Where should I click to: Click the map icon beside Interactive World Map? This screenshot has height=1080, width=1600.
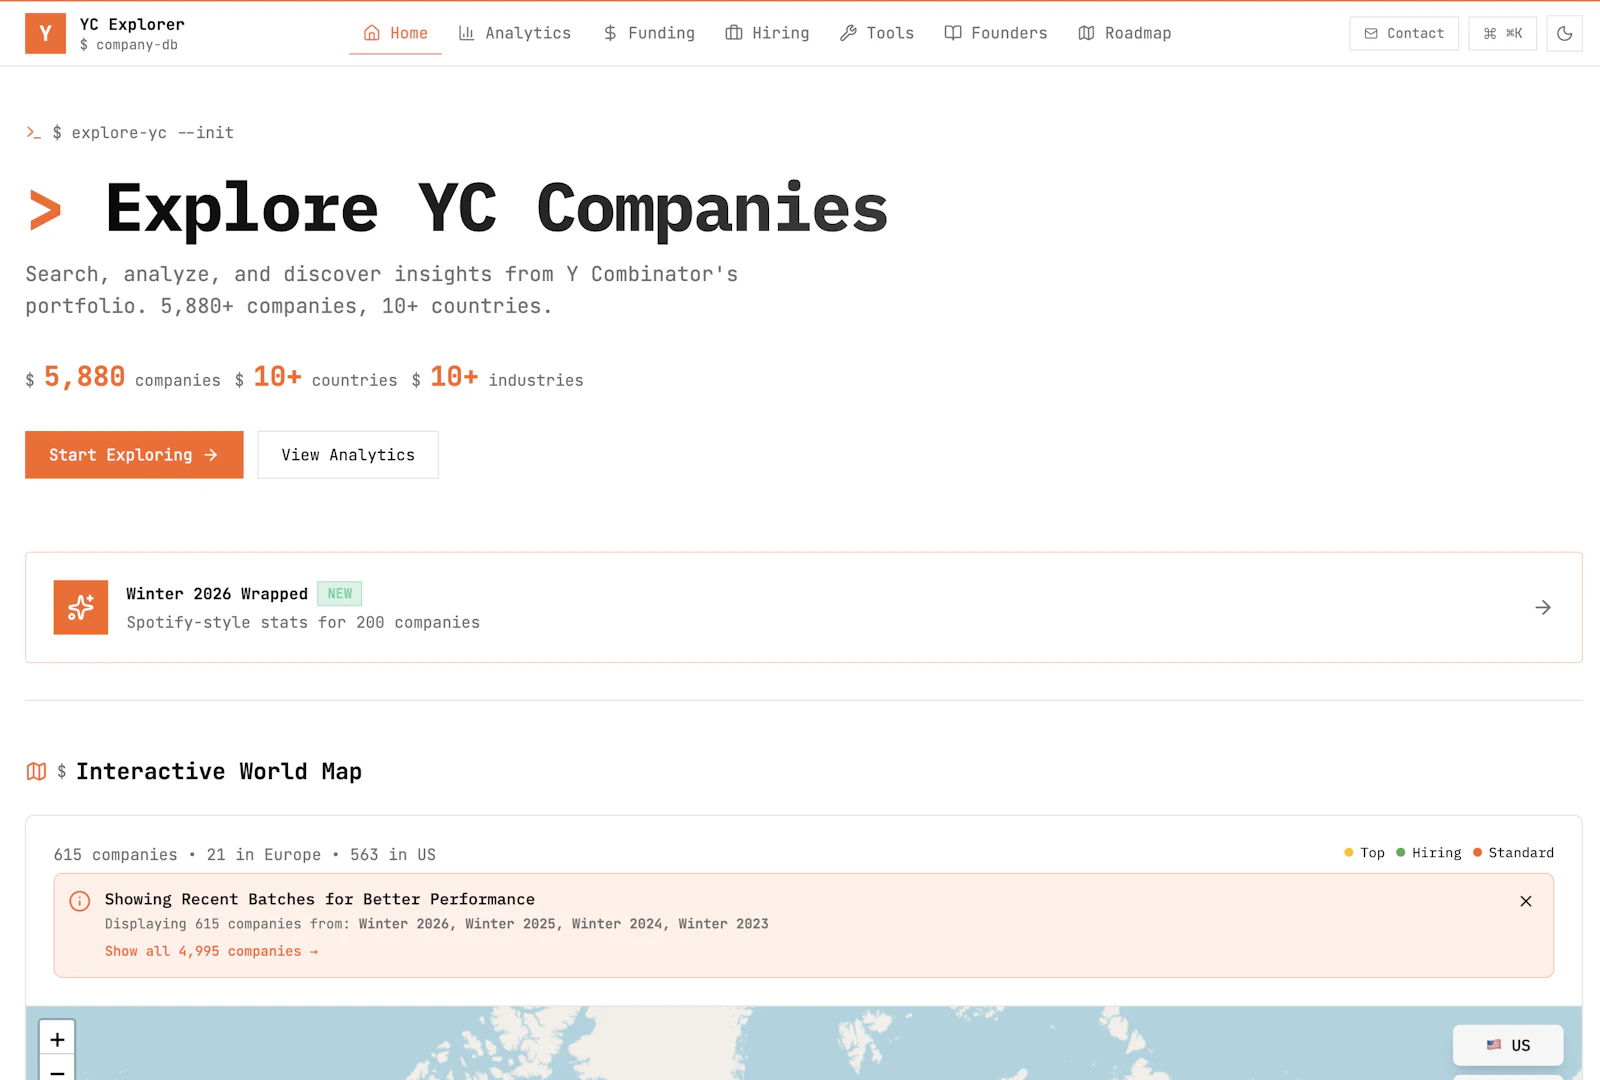click(x=36, y=771)
